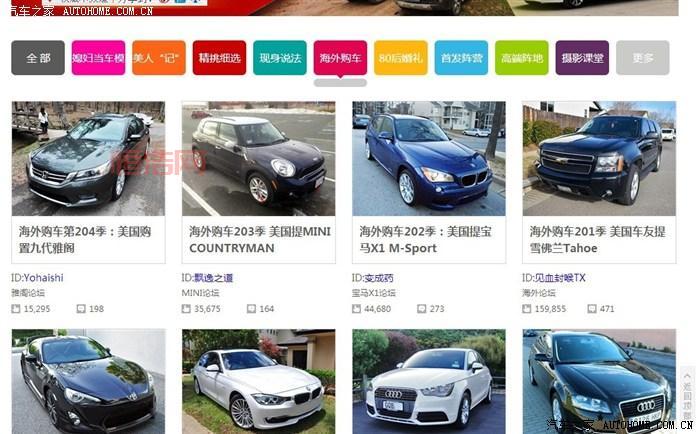Click the comment count 273

pos(437,309)
